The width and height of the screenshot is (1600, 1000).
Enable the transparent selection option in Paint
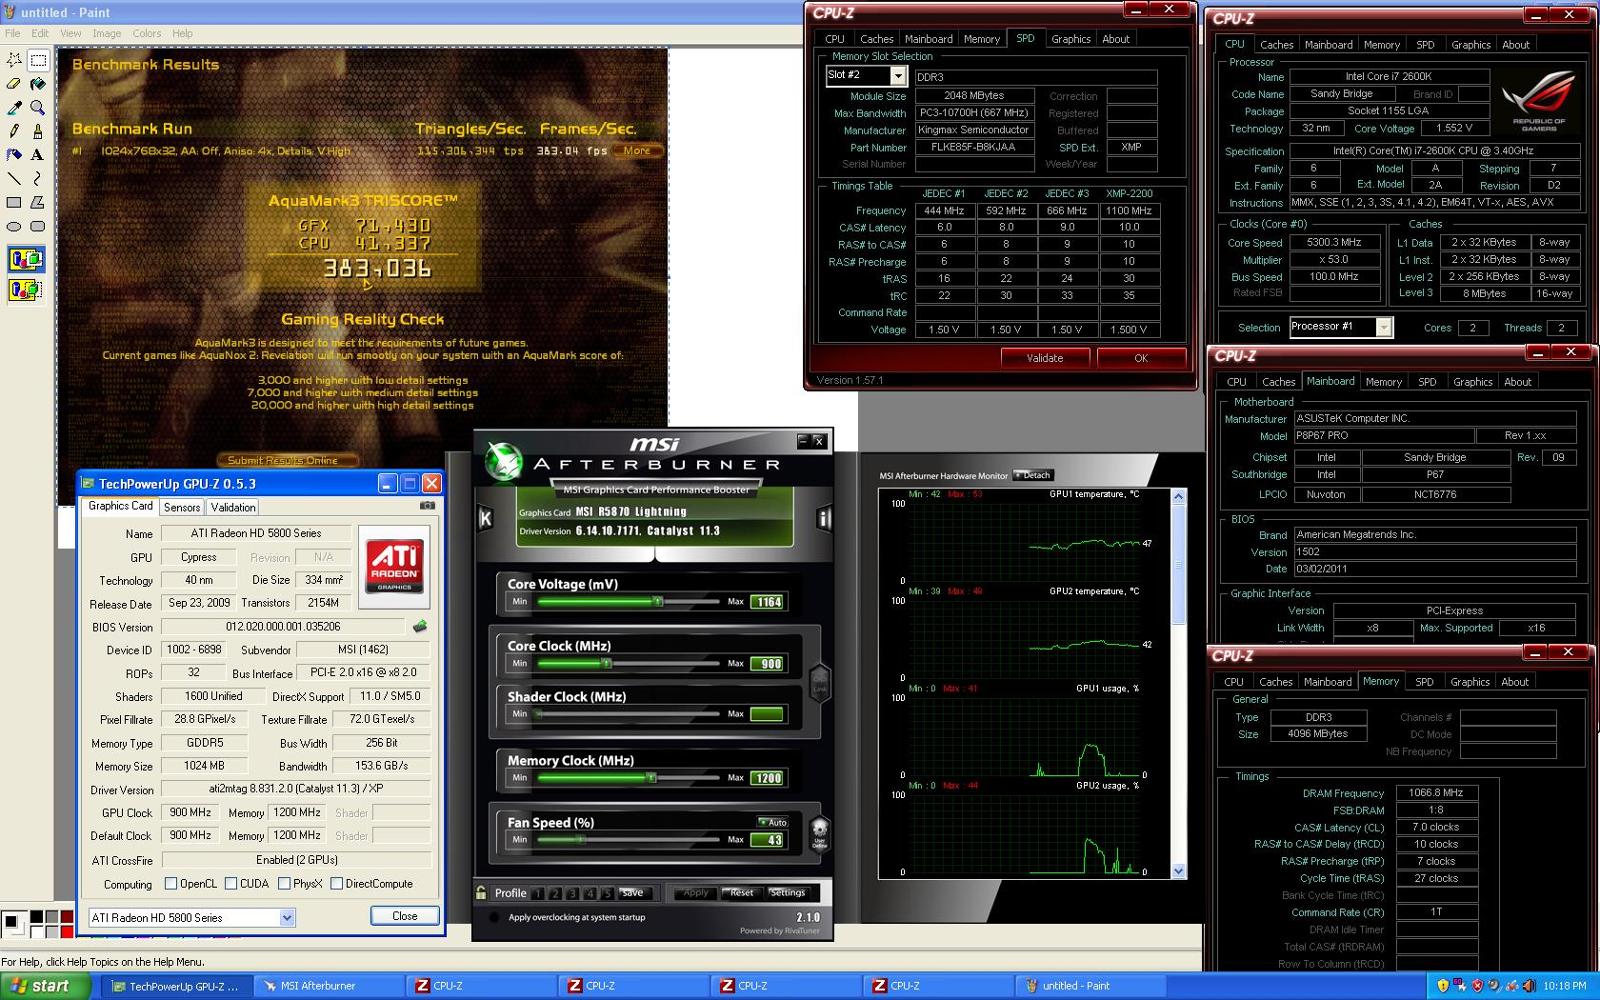pos(25,290)
